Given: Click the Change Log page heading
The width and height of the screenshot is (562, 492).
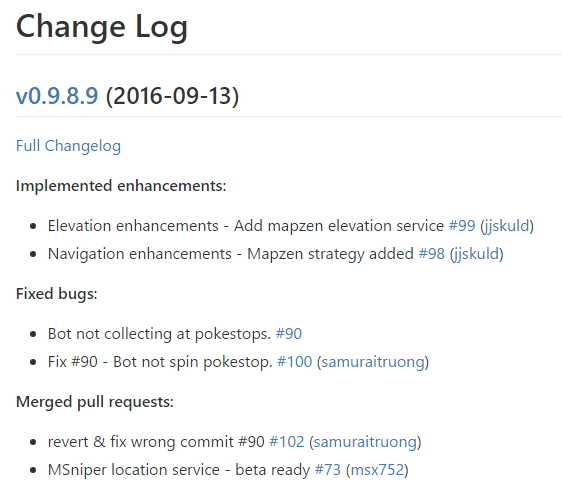Looking at the screenshot, I should tap(102, 27).
